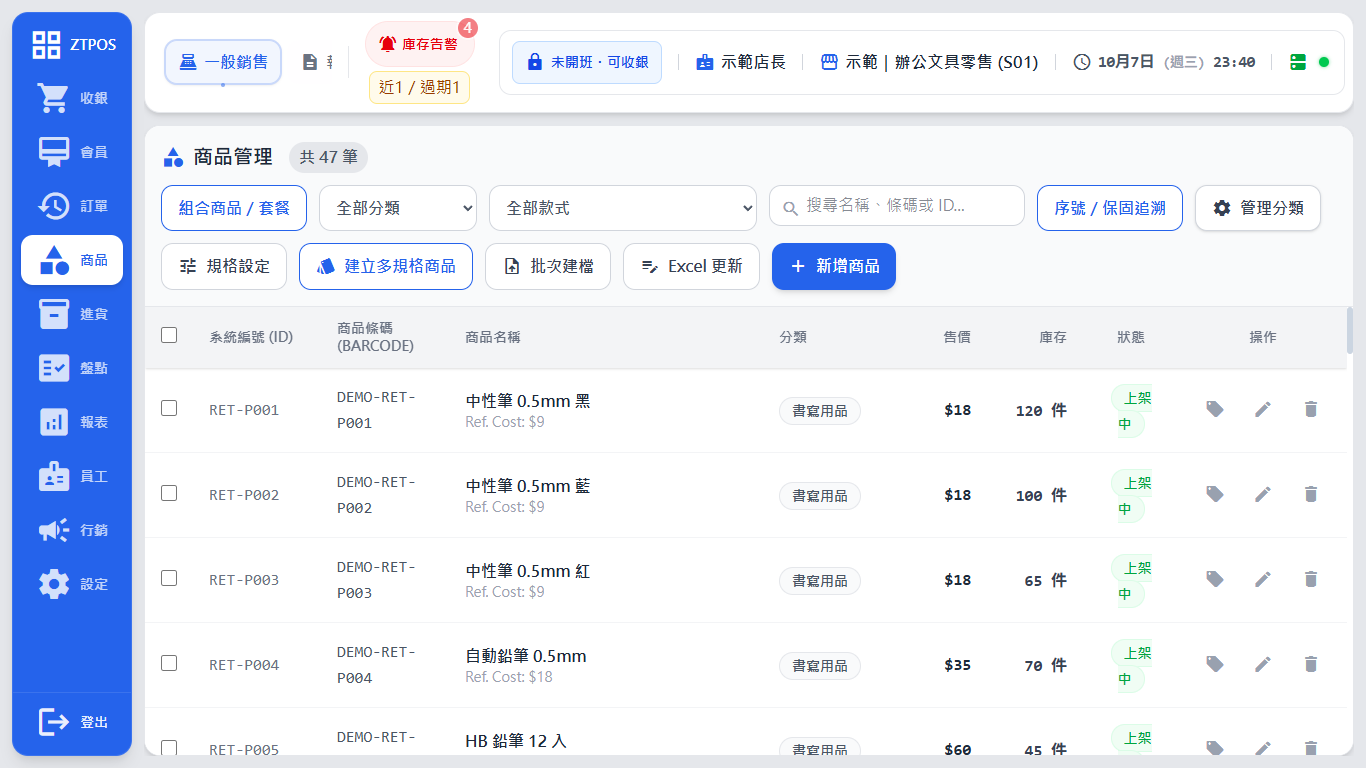Click 登出 to log out

click(x=72, y=721)
